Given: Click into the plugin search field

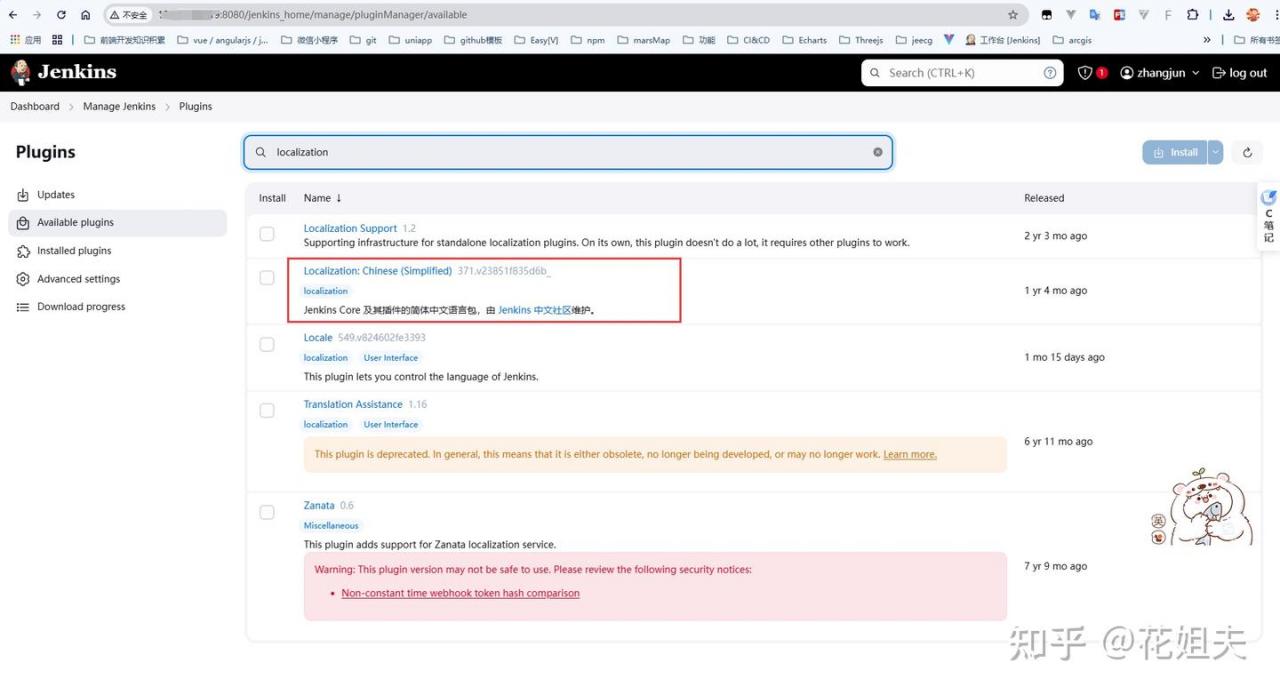Looking at the screenshot, I should (568, 152).
